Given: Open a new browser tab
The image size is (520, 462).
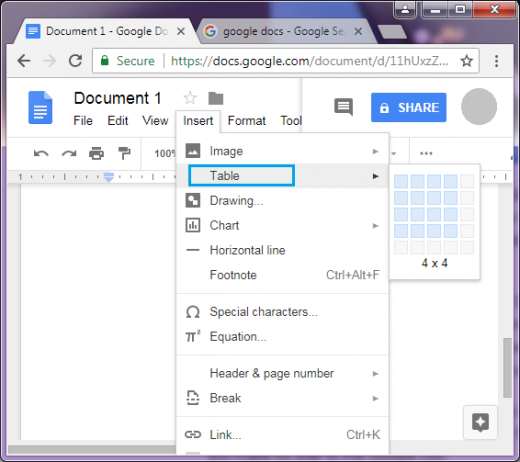Looking at the screenshot, I should tap(392, 32).
